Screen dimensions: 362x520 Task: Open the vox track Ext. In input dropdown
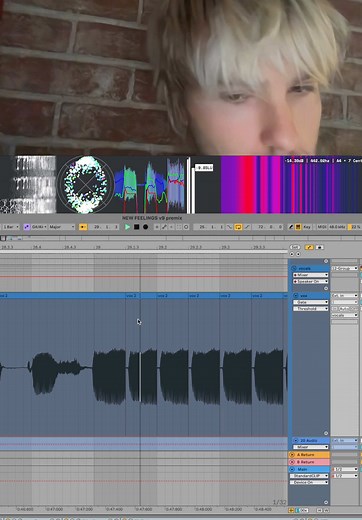coord(344,296)
